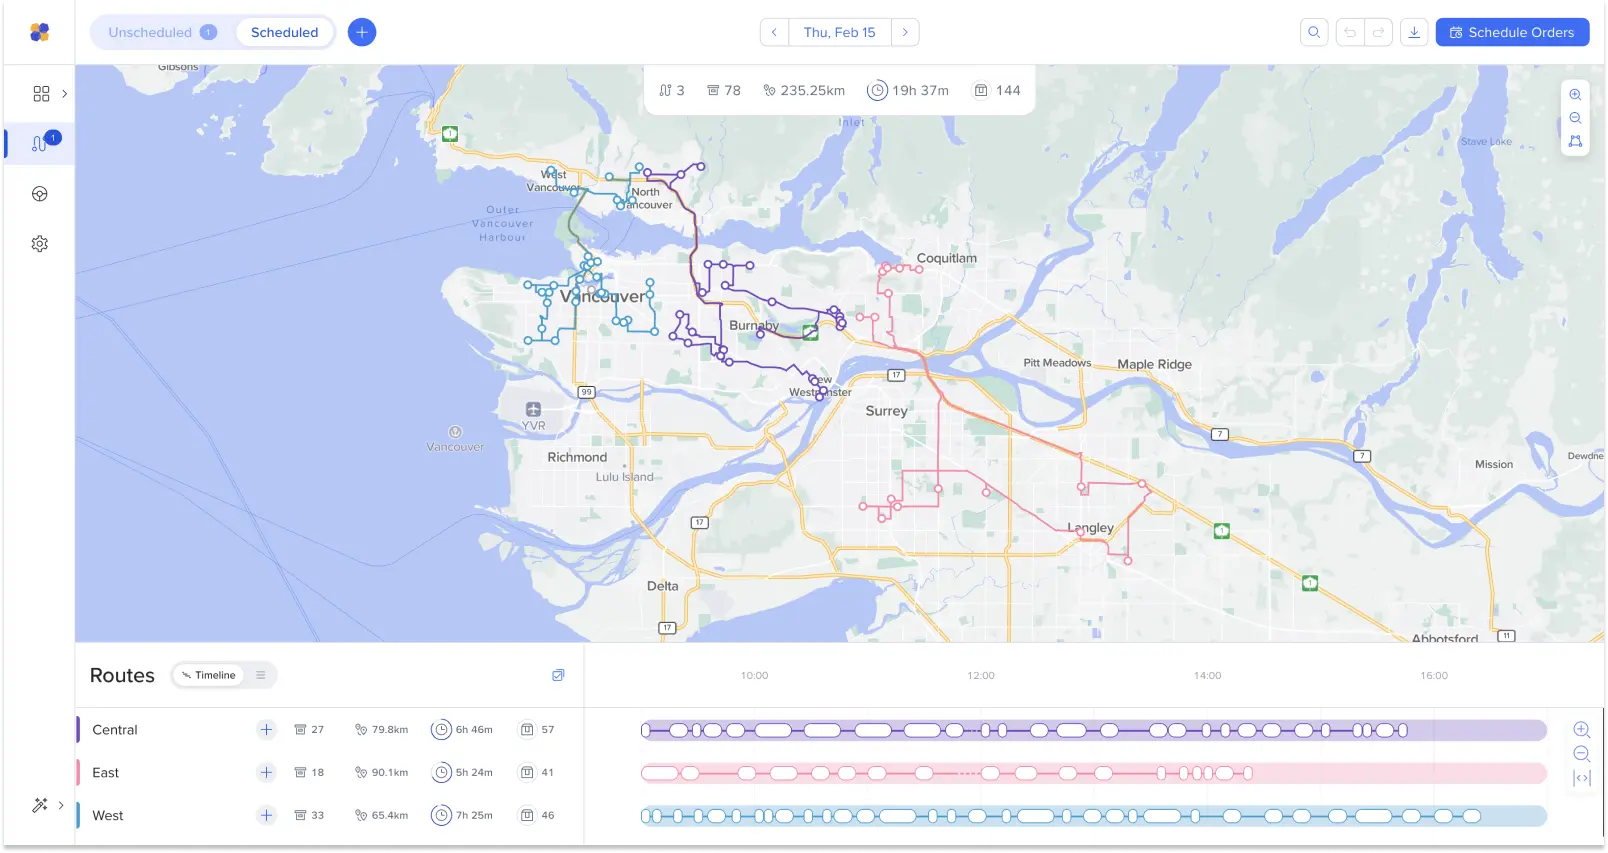The image size is (1608, 853).
Task: Switch to the Unscheduled tab
Action: 162,32
